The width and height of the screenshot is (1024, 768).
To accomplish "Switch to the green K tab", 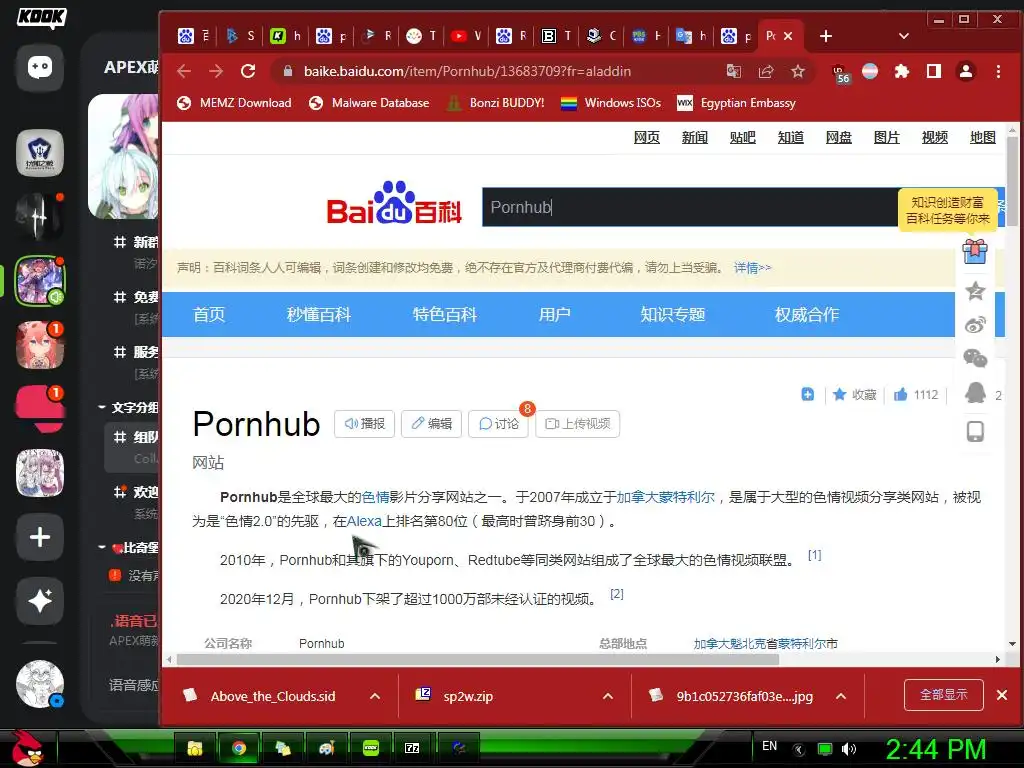I will point(285,36).
